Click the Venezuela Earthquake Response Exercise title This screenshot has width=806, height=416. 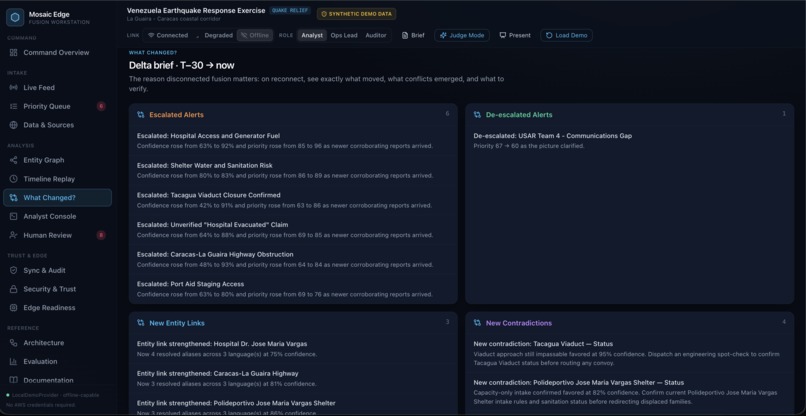pyautogui.click(x=196, y=10)
